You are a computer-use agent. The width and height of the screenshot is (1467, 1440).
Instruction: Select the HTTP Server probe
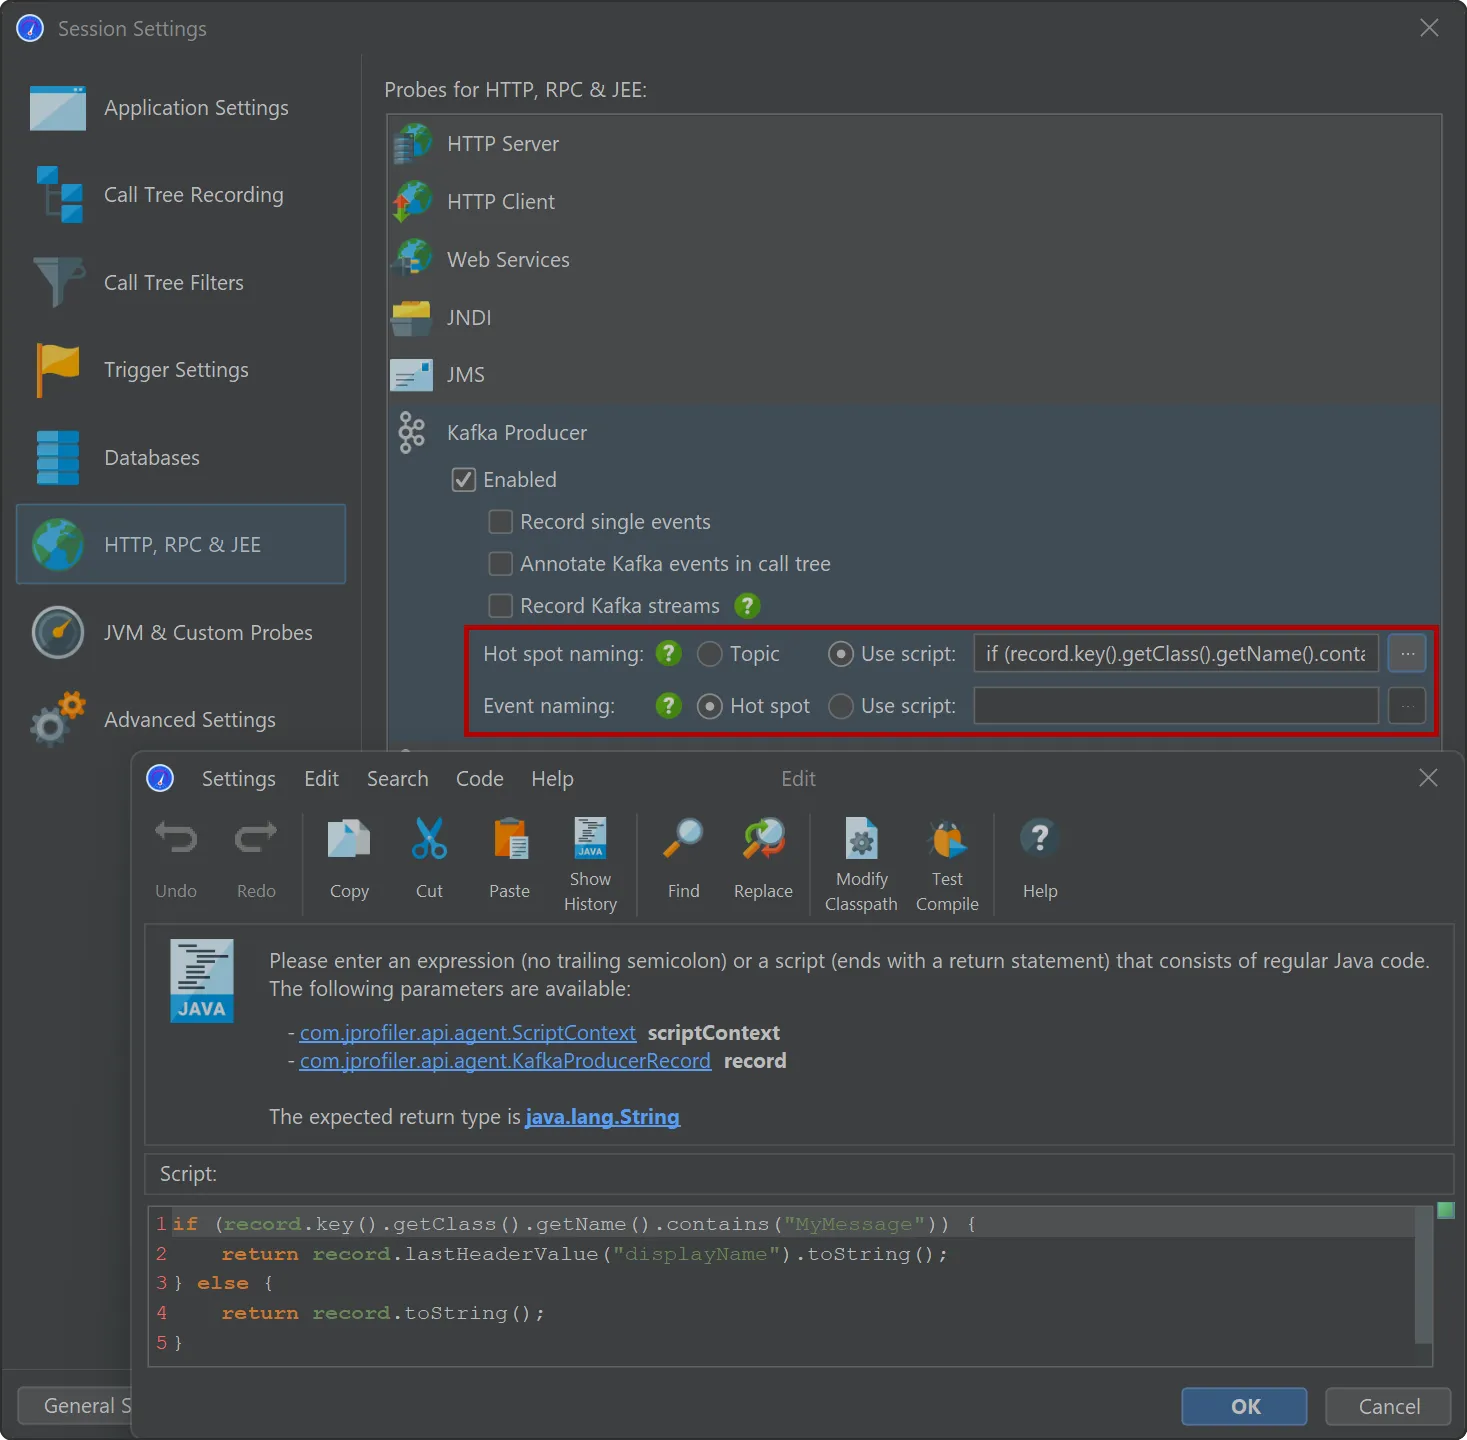(914, 144)
